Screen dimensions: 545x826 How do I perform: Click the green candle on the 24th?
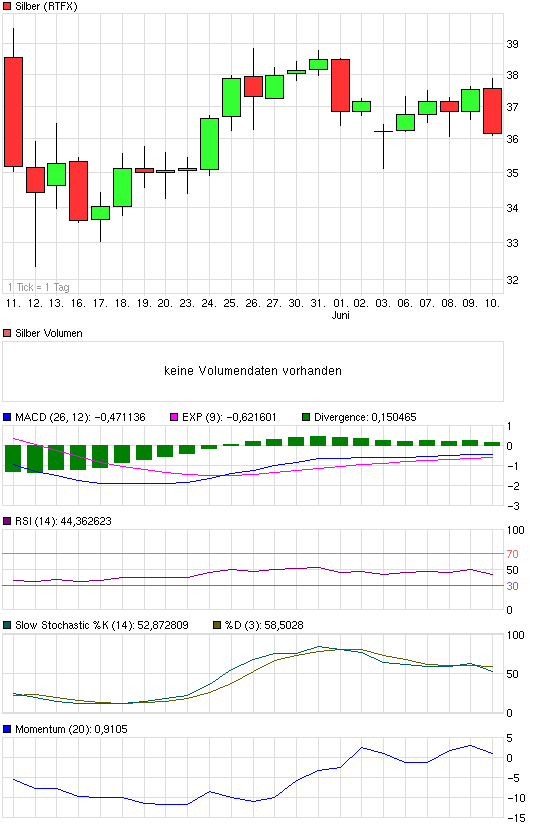pyautogui.click(x=210, y=144)
